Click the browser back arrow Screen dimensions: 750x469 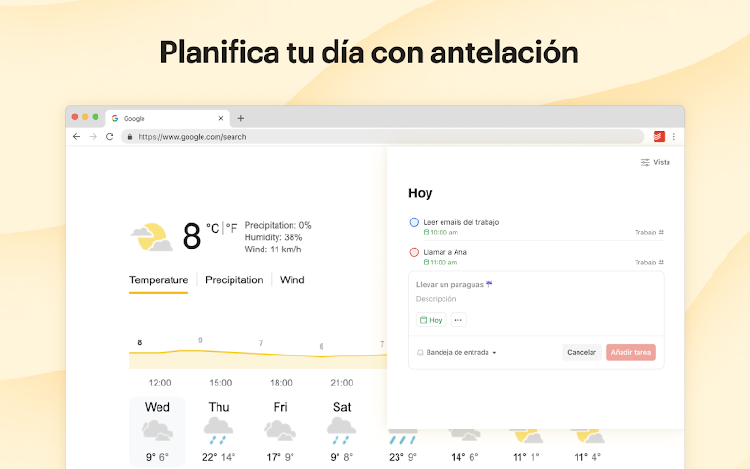(x=77, y=137)
